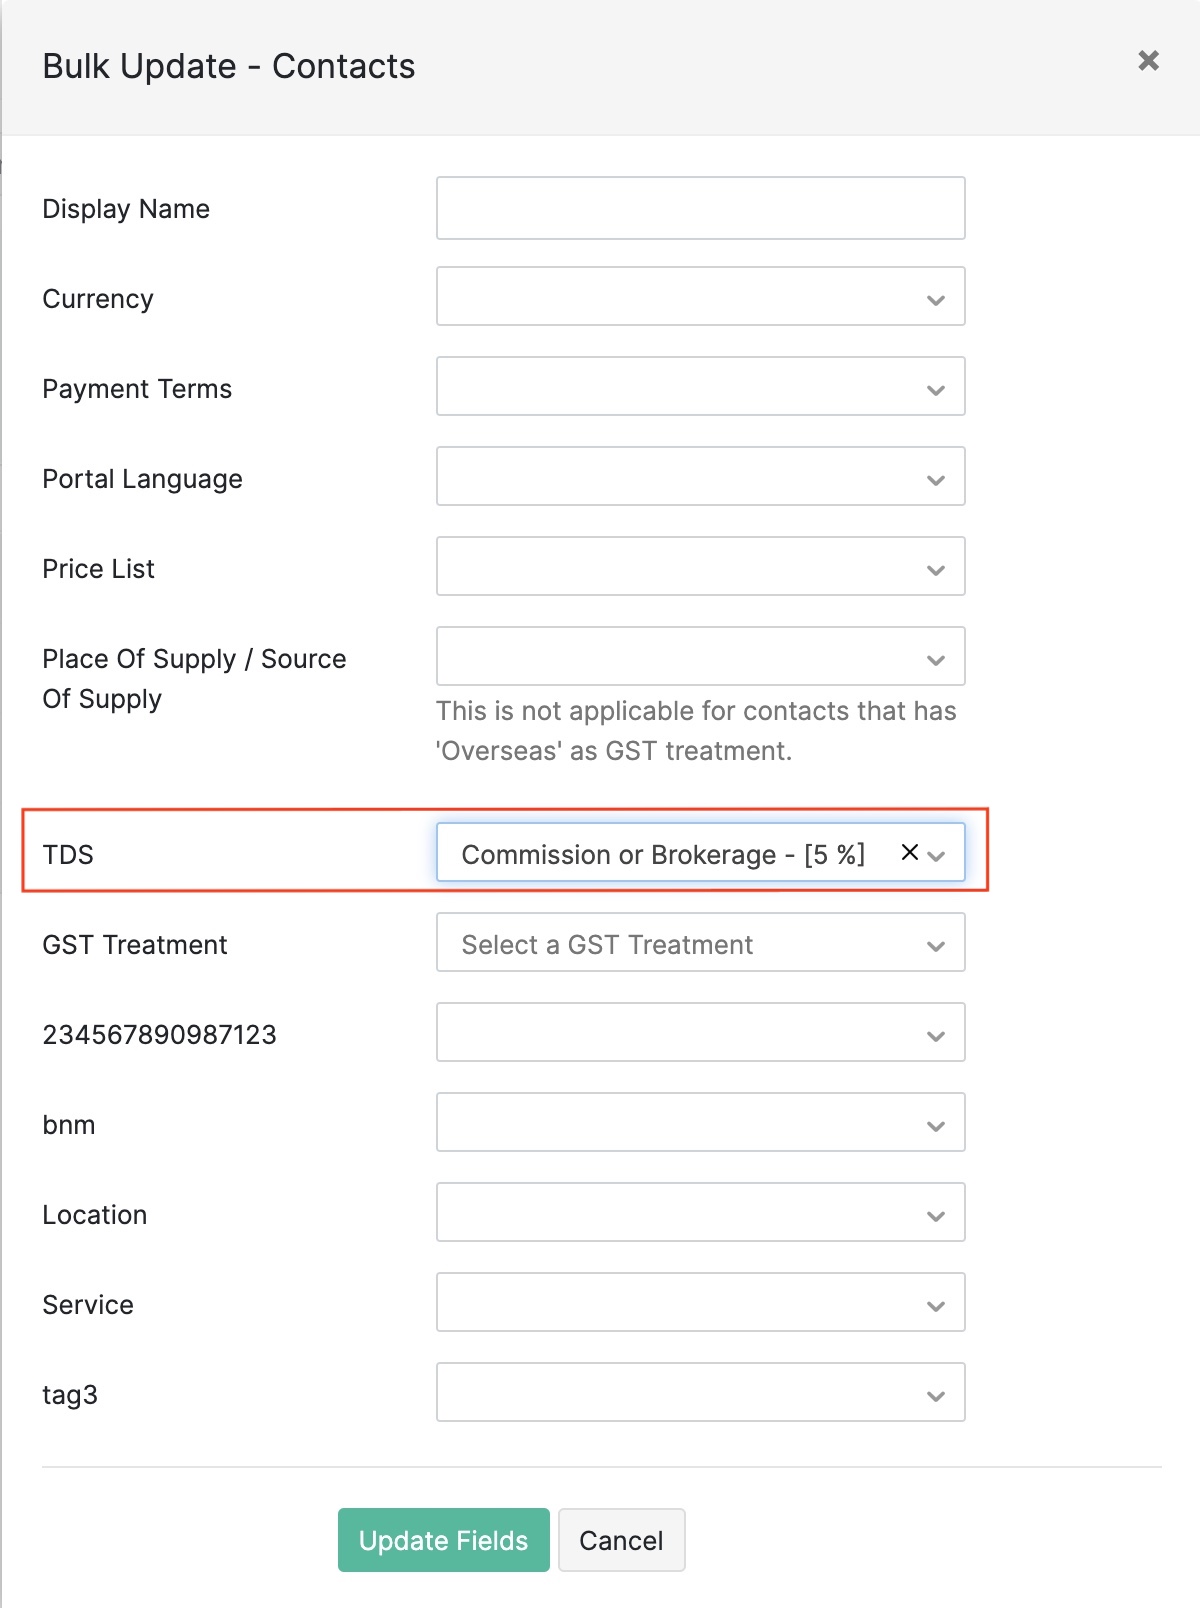1200x1608 pixels.
Task: Clear the selected TDS value
Action: point(909,852)
